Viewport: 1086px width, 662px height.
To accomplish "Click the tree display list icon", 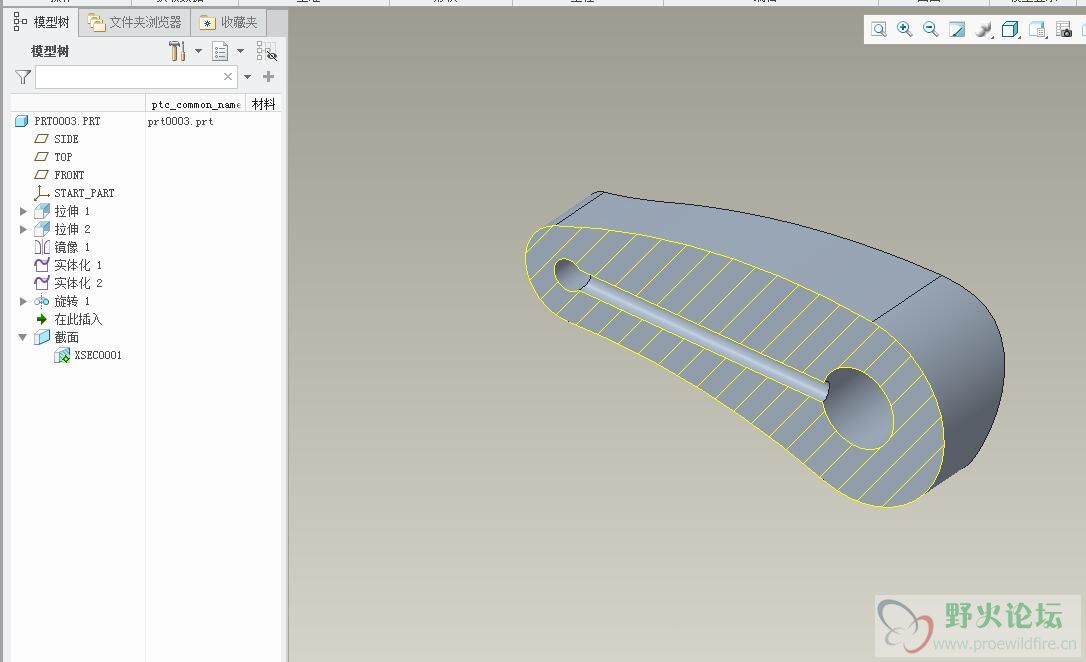I will (220, 51).
